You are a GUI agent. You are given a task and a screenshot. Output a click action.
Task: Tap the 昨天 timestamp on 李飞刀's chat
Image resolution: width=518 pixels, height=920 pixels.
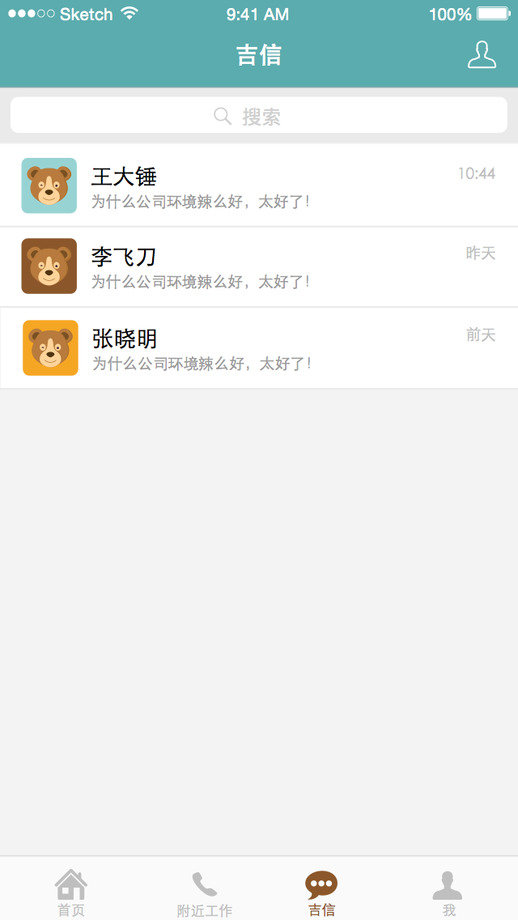pos(480,253)
